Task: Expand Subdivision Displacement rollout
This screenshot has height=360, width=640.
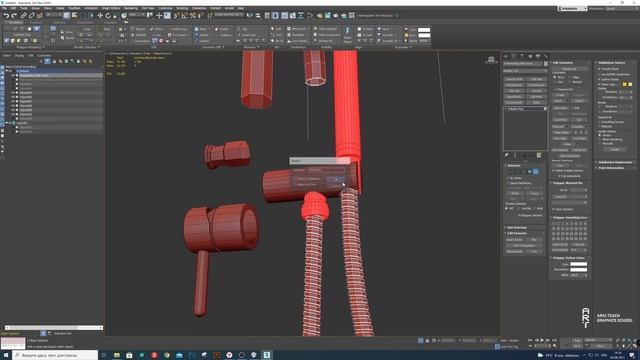Action: tap(615, 162)
